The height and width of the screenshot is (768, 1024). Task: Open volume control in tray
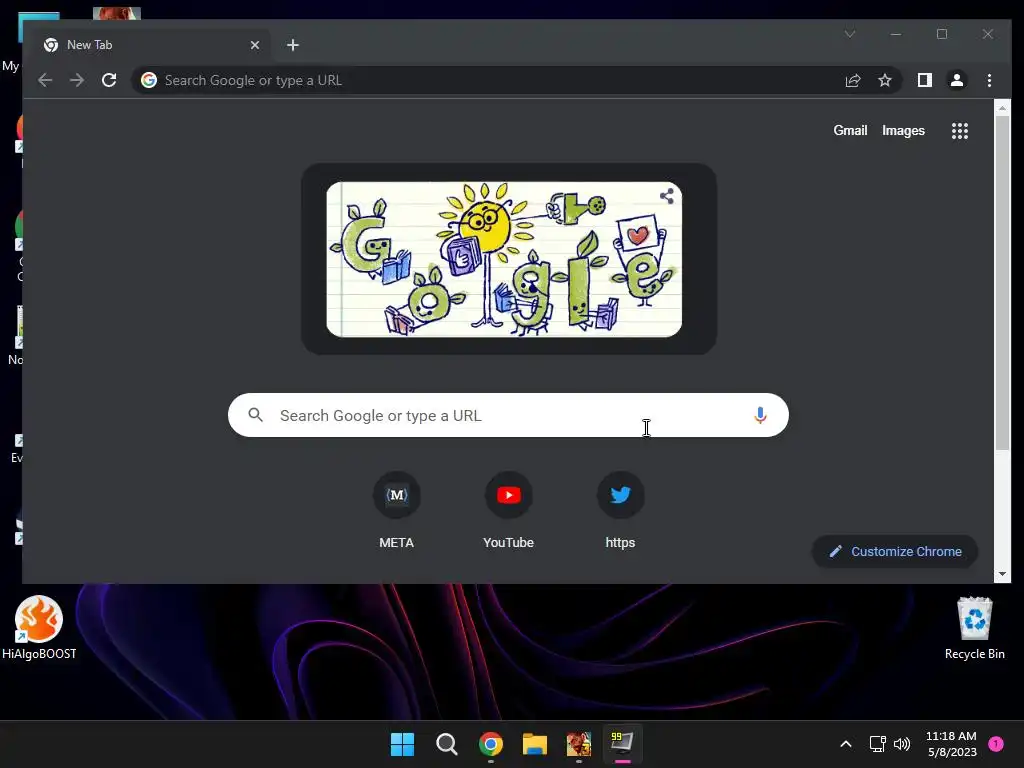click(902, 744)
